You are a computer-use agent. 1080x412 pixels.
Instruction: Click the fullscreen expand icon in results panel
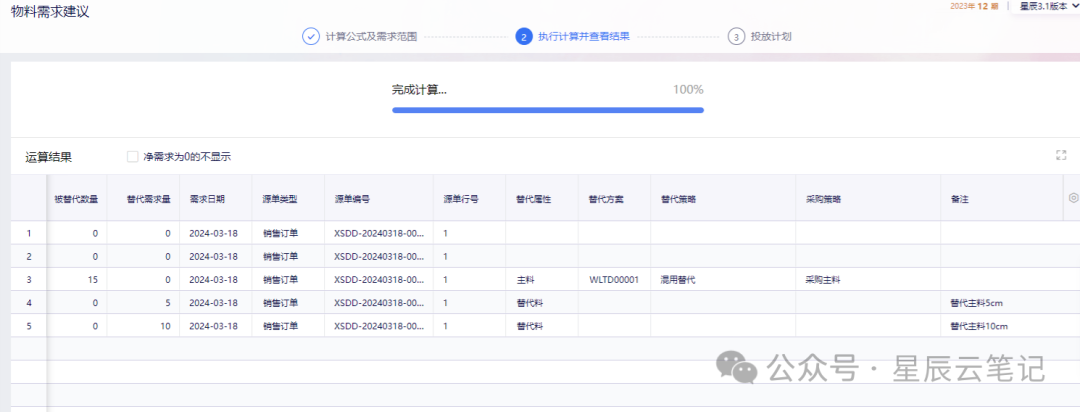(1061, 156)
